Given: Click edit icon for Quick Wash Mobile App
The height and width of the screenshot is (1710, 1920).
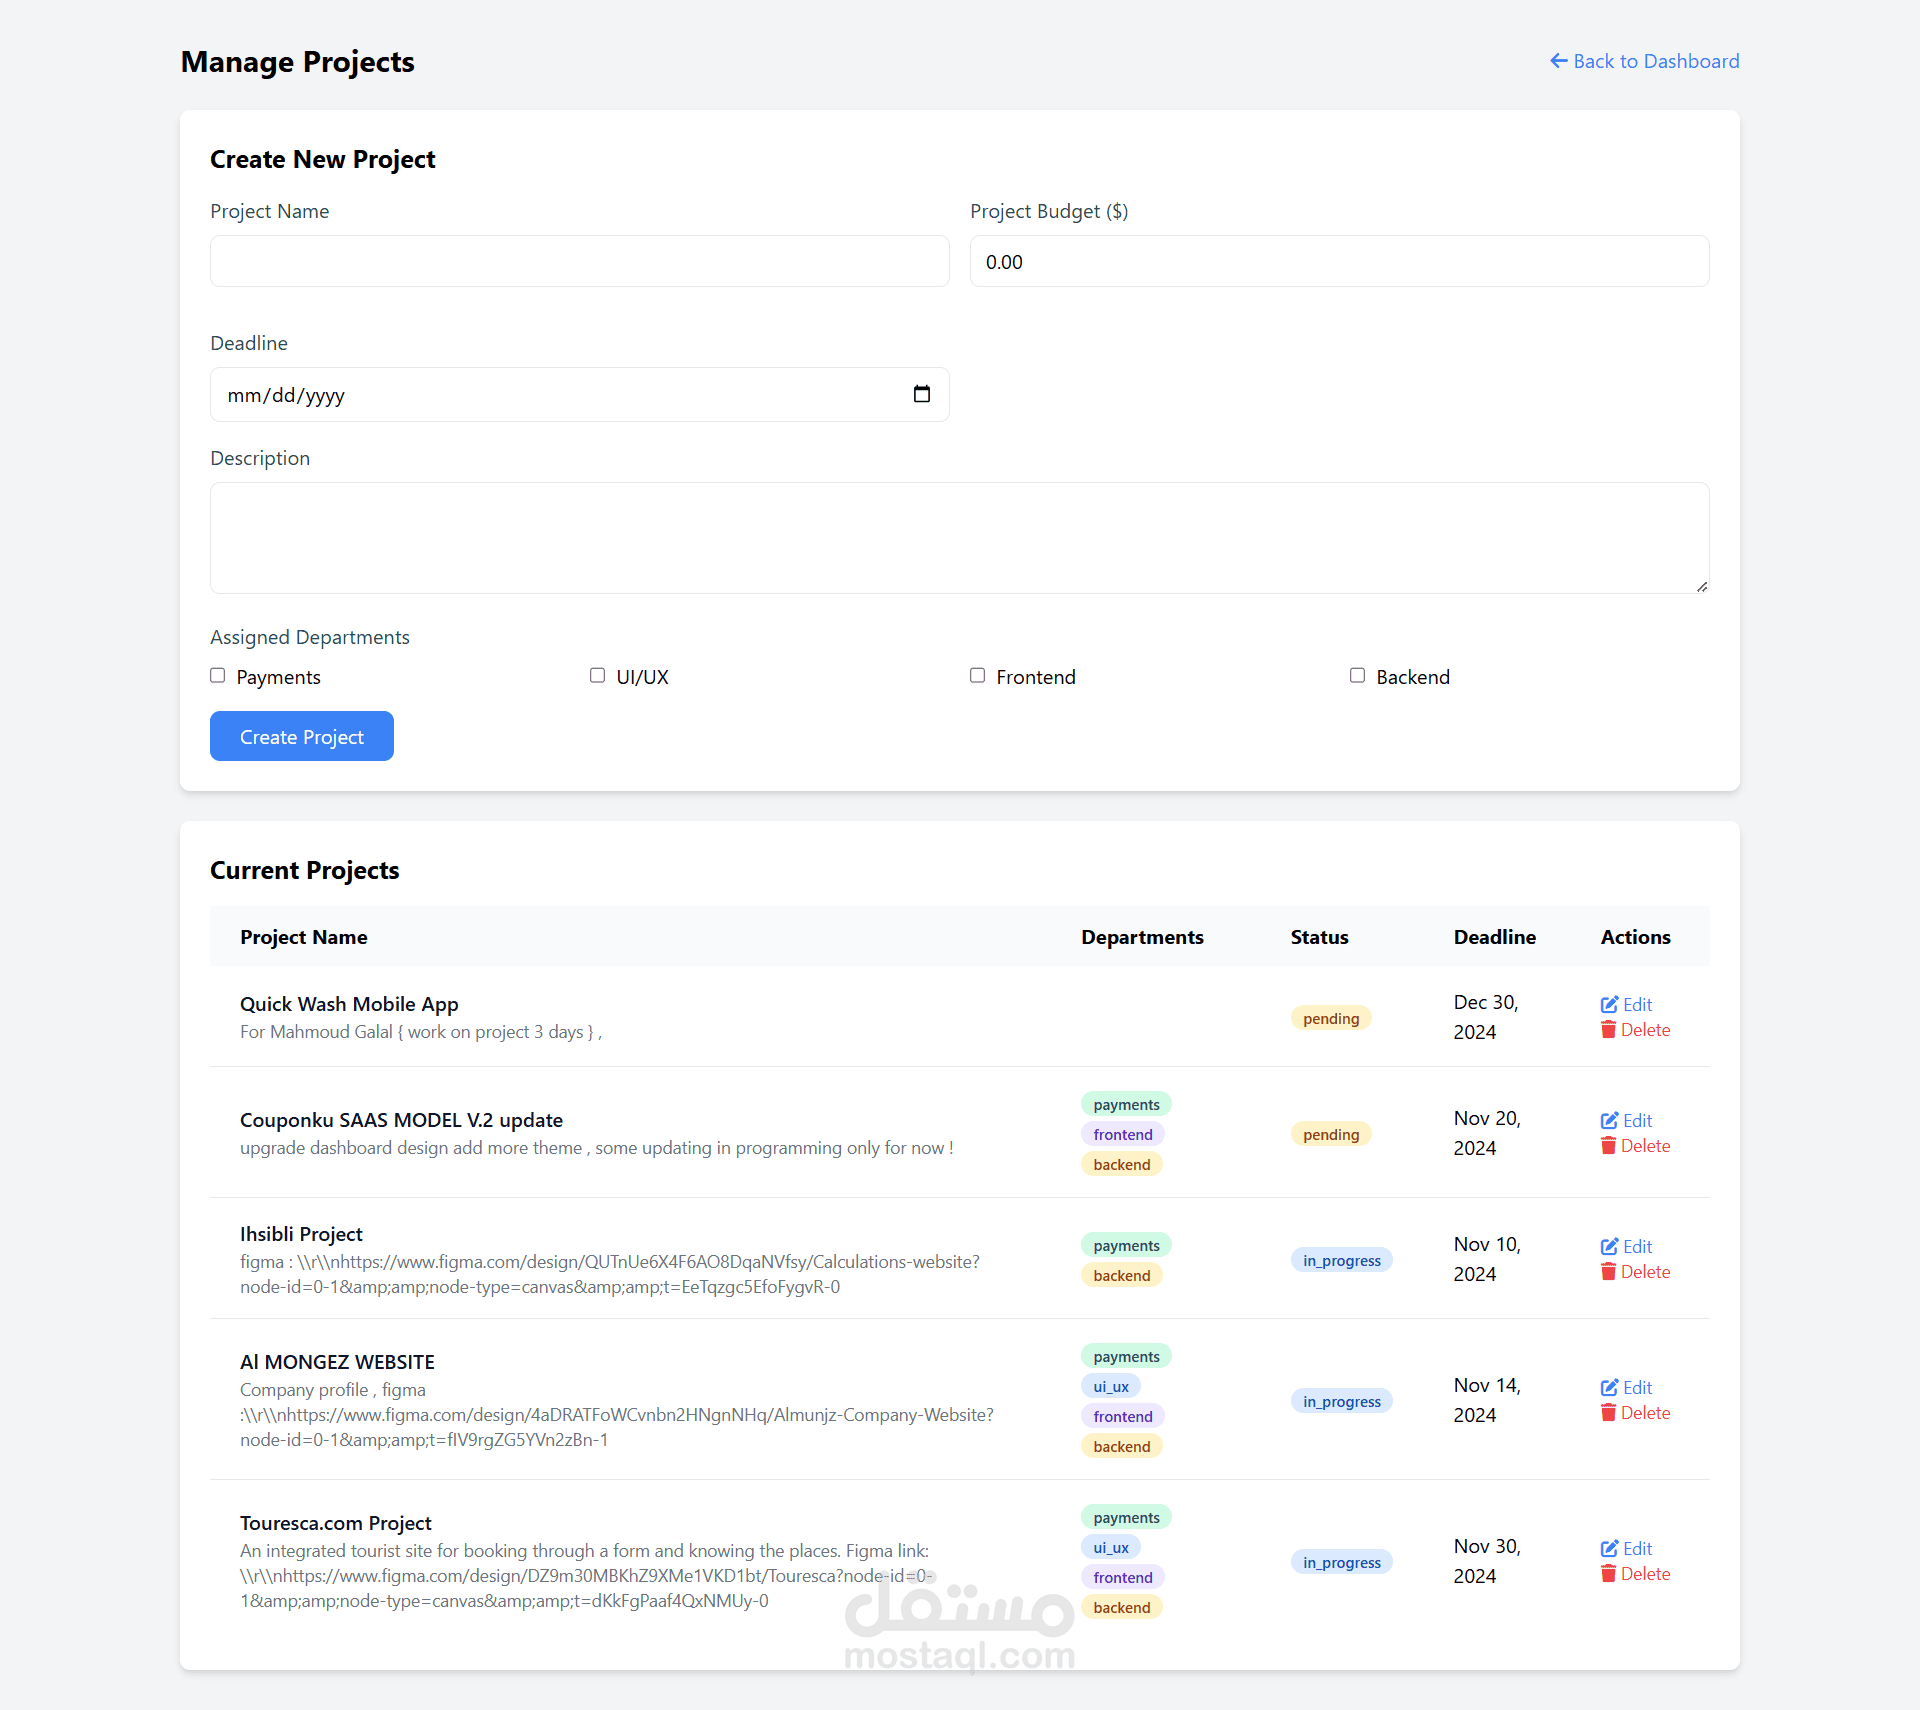Looking at the screenshot, I should pos(1609,1004).
